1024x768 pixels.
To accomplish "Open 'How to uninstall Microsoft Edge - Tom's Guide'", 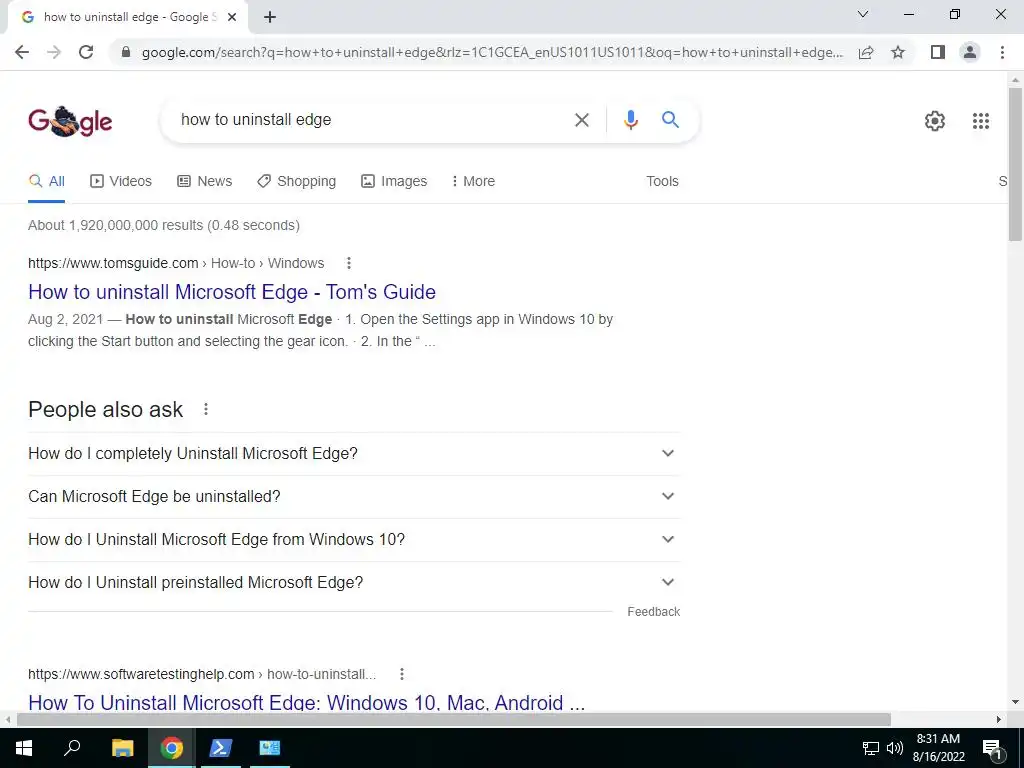I will tap(232, 292).
